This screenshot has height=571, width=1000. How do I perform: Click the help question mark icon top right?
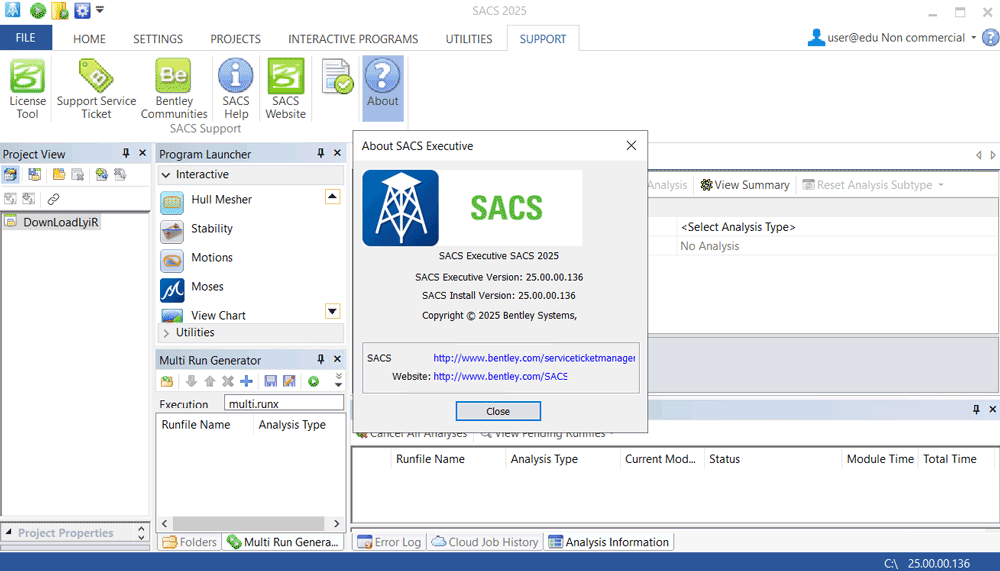pos(990,38)
